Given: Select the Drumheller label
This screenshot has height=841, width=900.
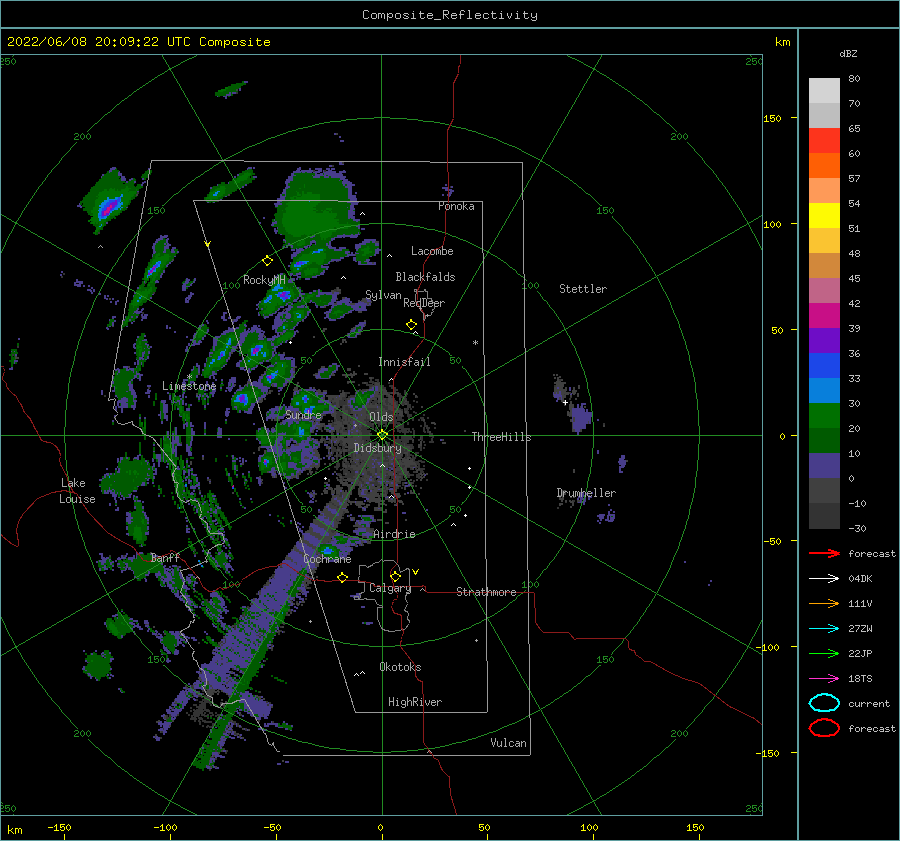Looking at the screenshot, I should coord(586,493).
